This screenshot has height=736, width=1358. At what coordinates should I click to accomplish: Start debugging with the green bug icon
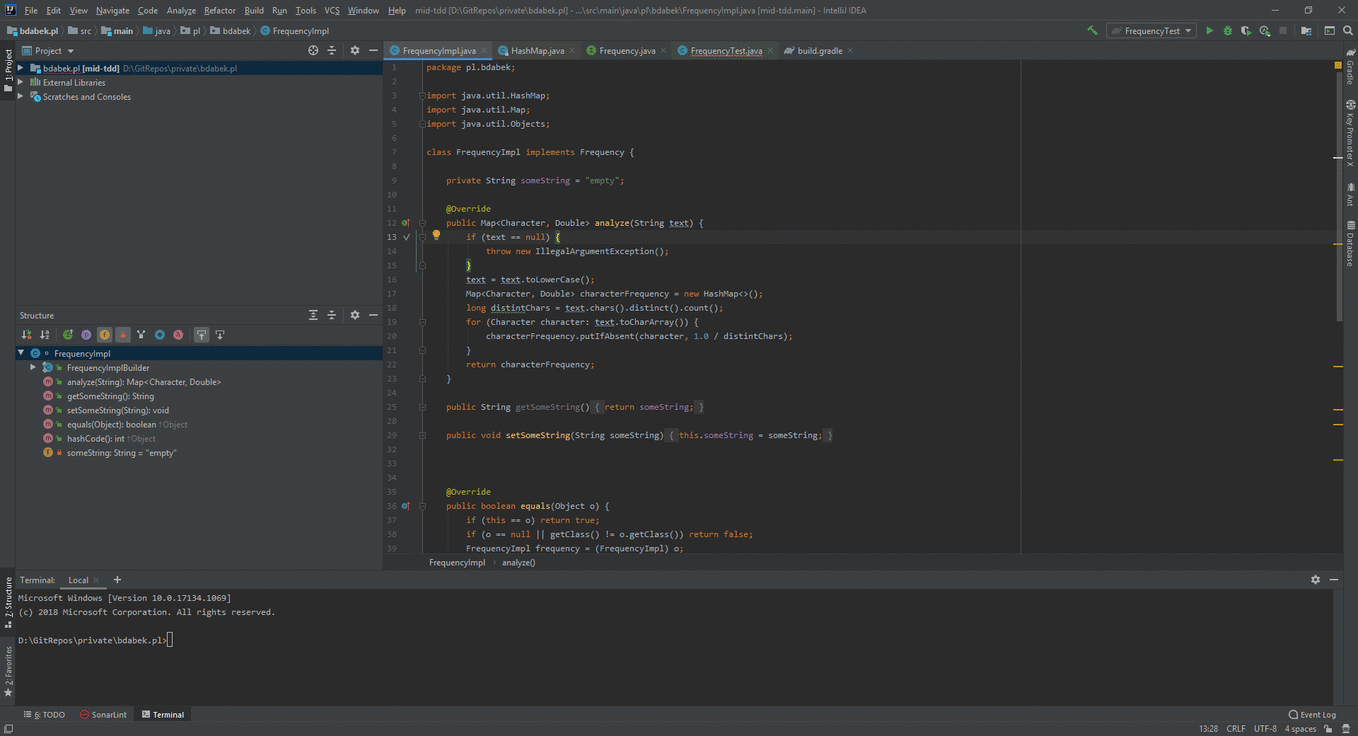pyautogui.click(x=1228, y=31)
